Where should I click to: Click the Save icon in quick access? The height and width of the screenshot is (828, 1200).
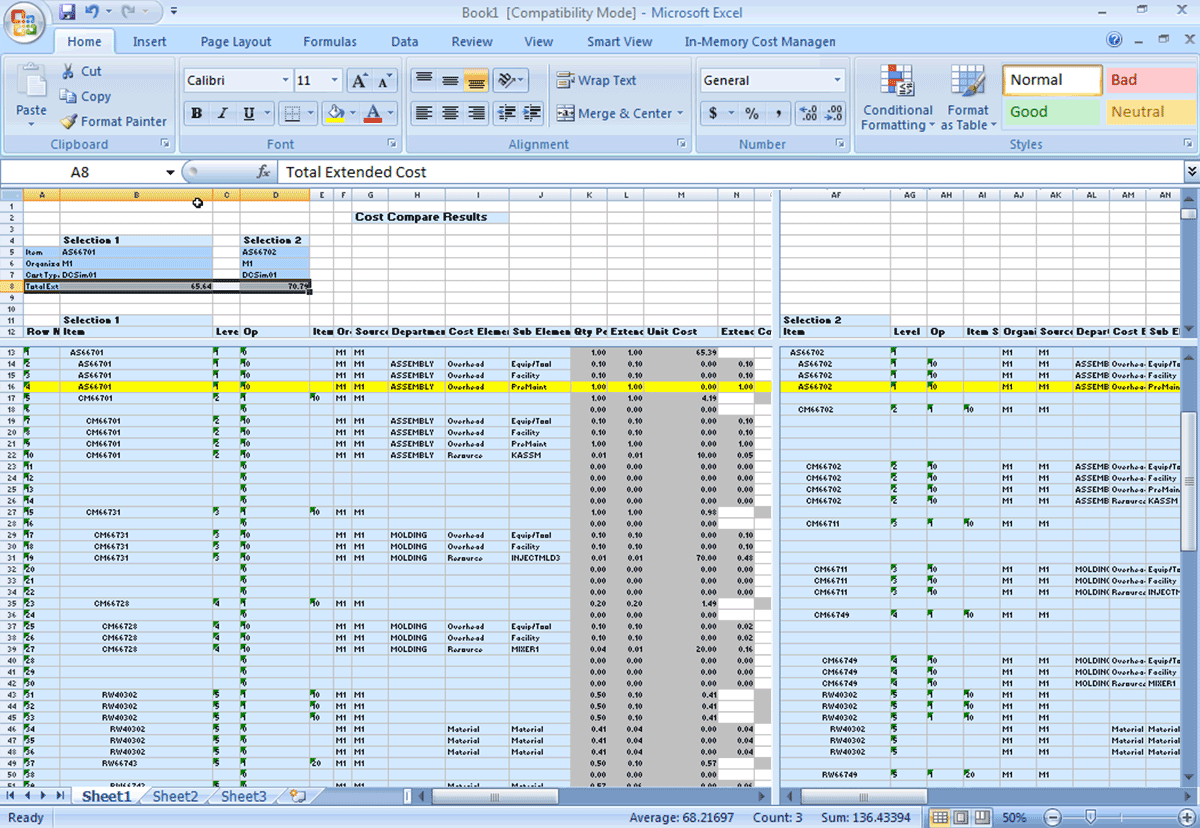coord(67,12)
